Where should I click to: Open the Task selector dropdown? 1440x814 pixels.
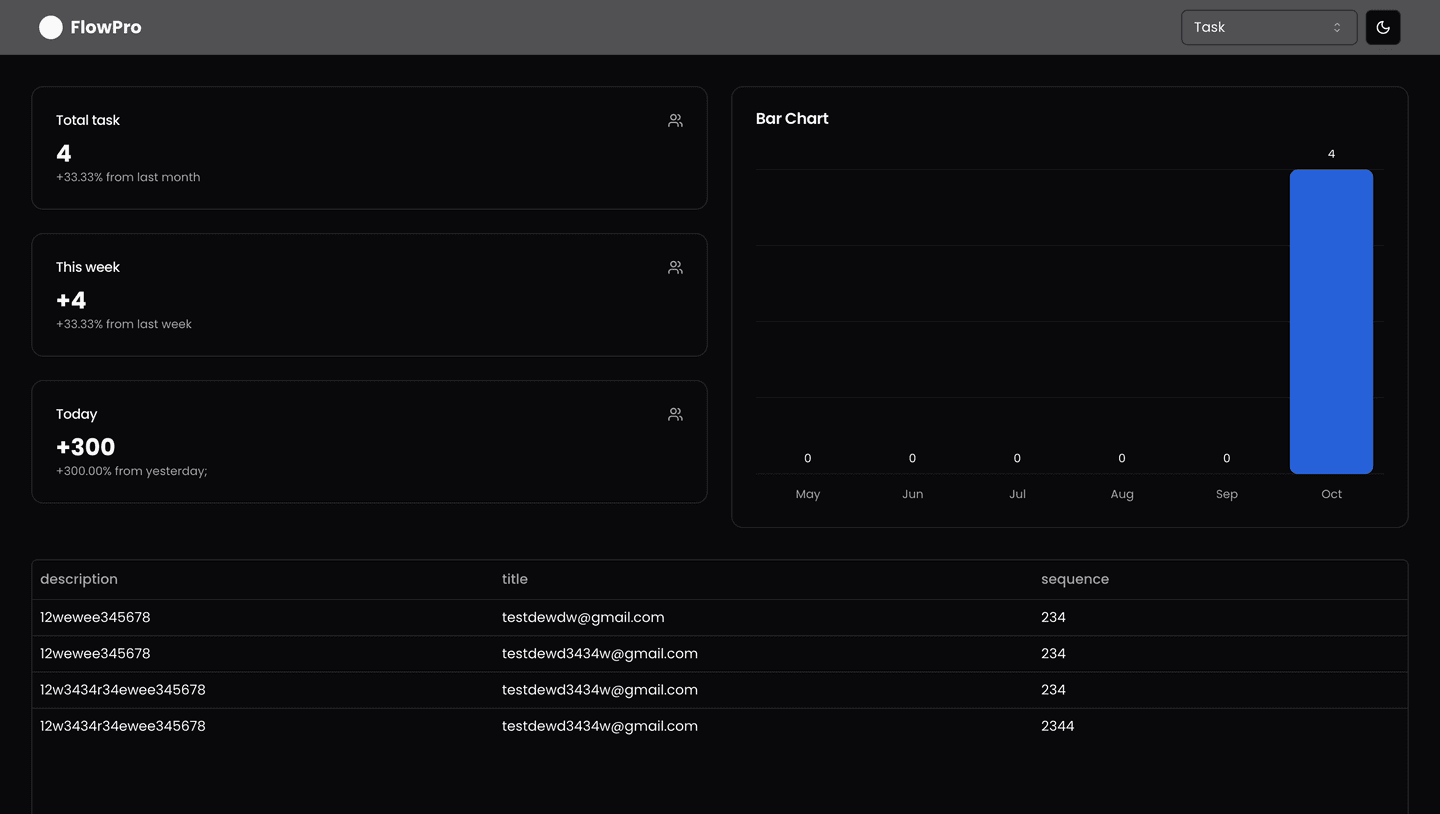coord(1268,27)
